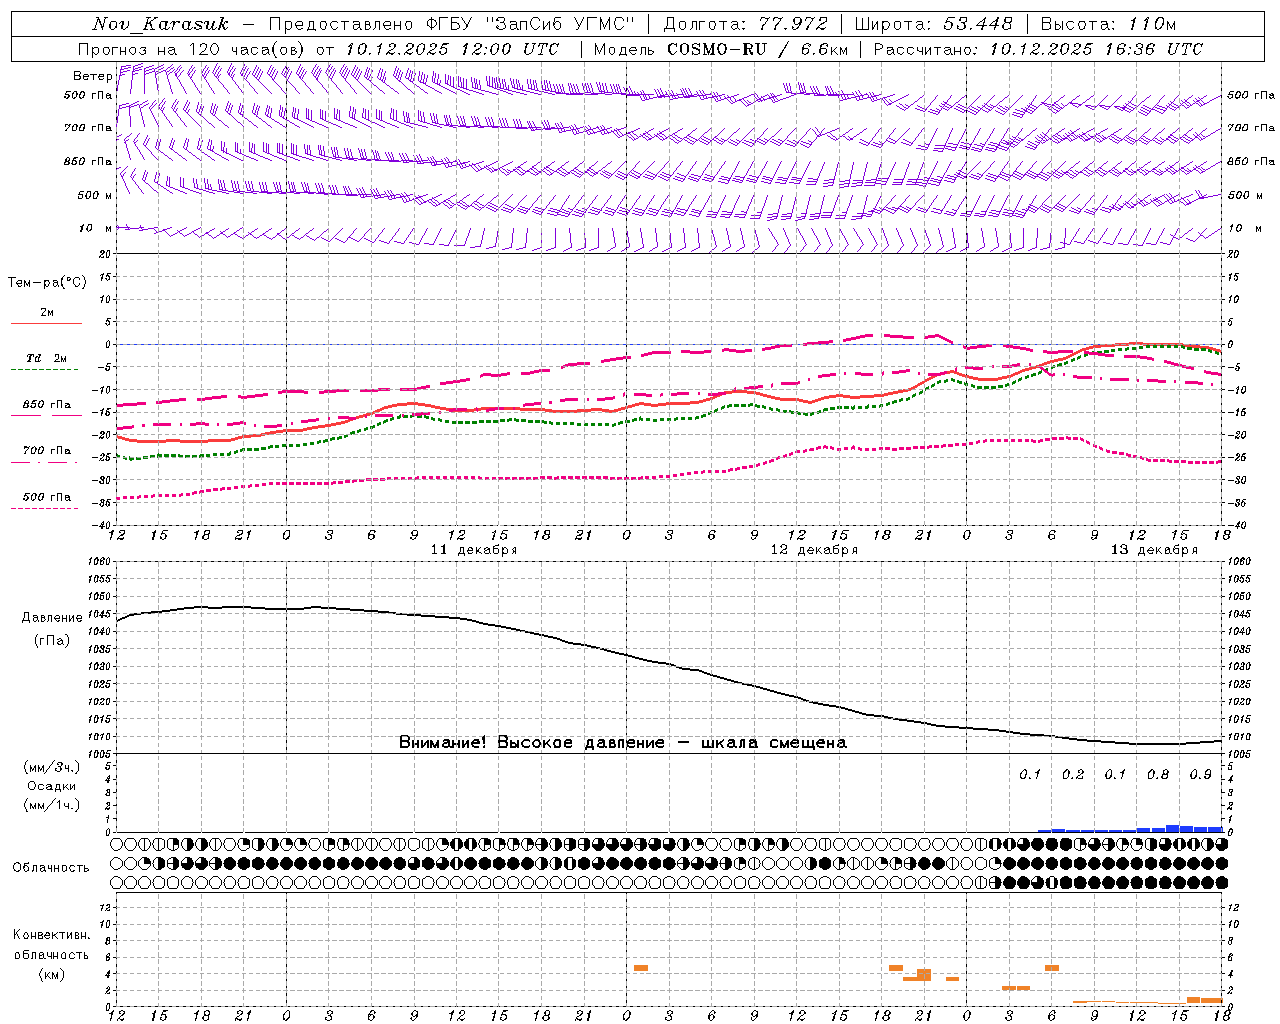Image resolution: width=1280 pixels, height=1024 pixels.
Task: Click the 0.2 precipitation amount value
Action: 1073,774
